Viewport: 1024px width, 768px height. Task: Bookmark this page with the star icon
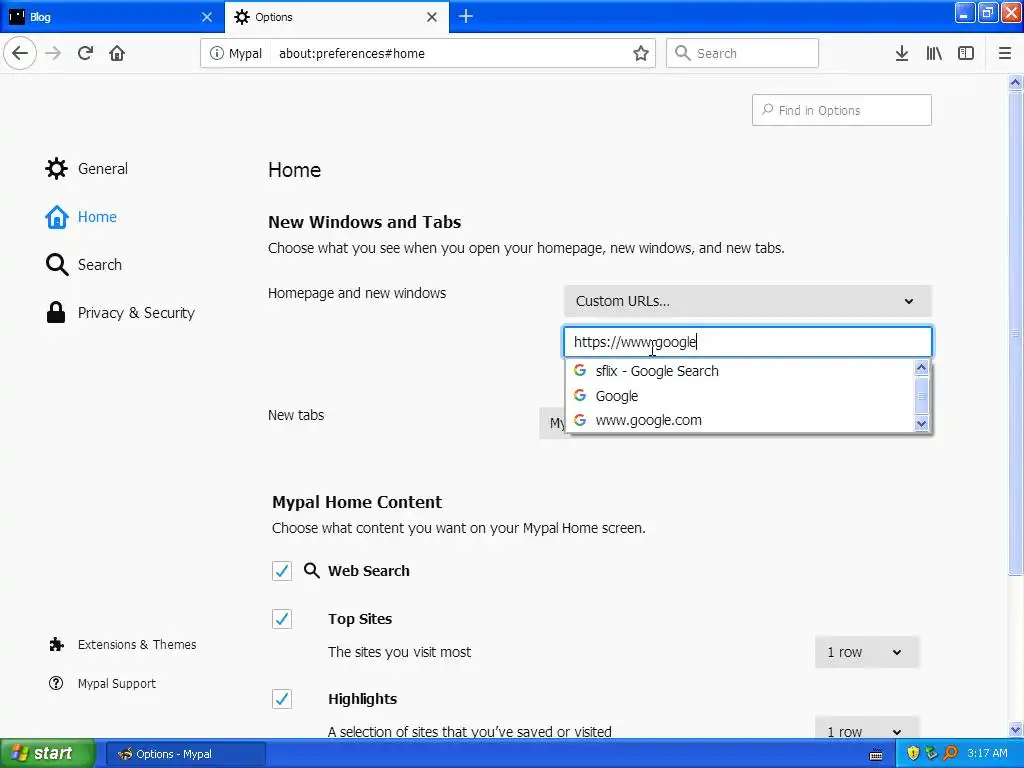pos(641,54)
